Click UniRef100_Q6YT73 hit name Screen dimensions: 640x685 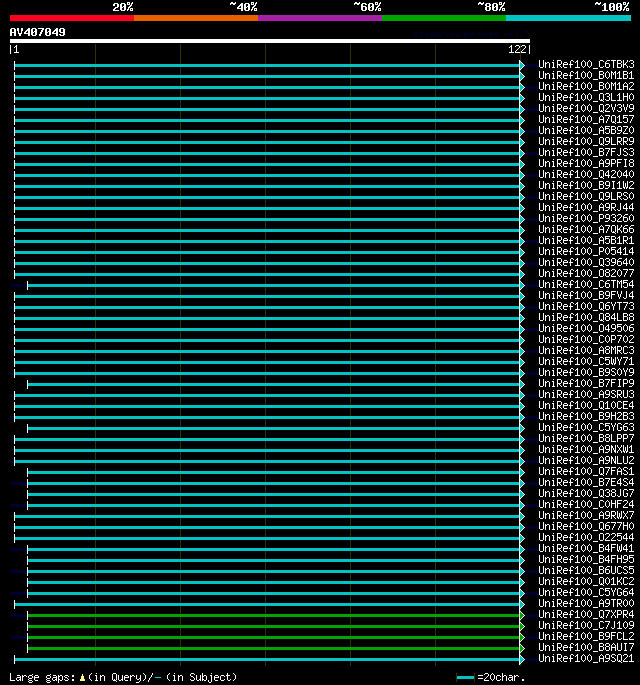(x=586, y=307)
